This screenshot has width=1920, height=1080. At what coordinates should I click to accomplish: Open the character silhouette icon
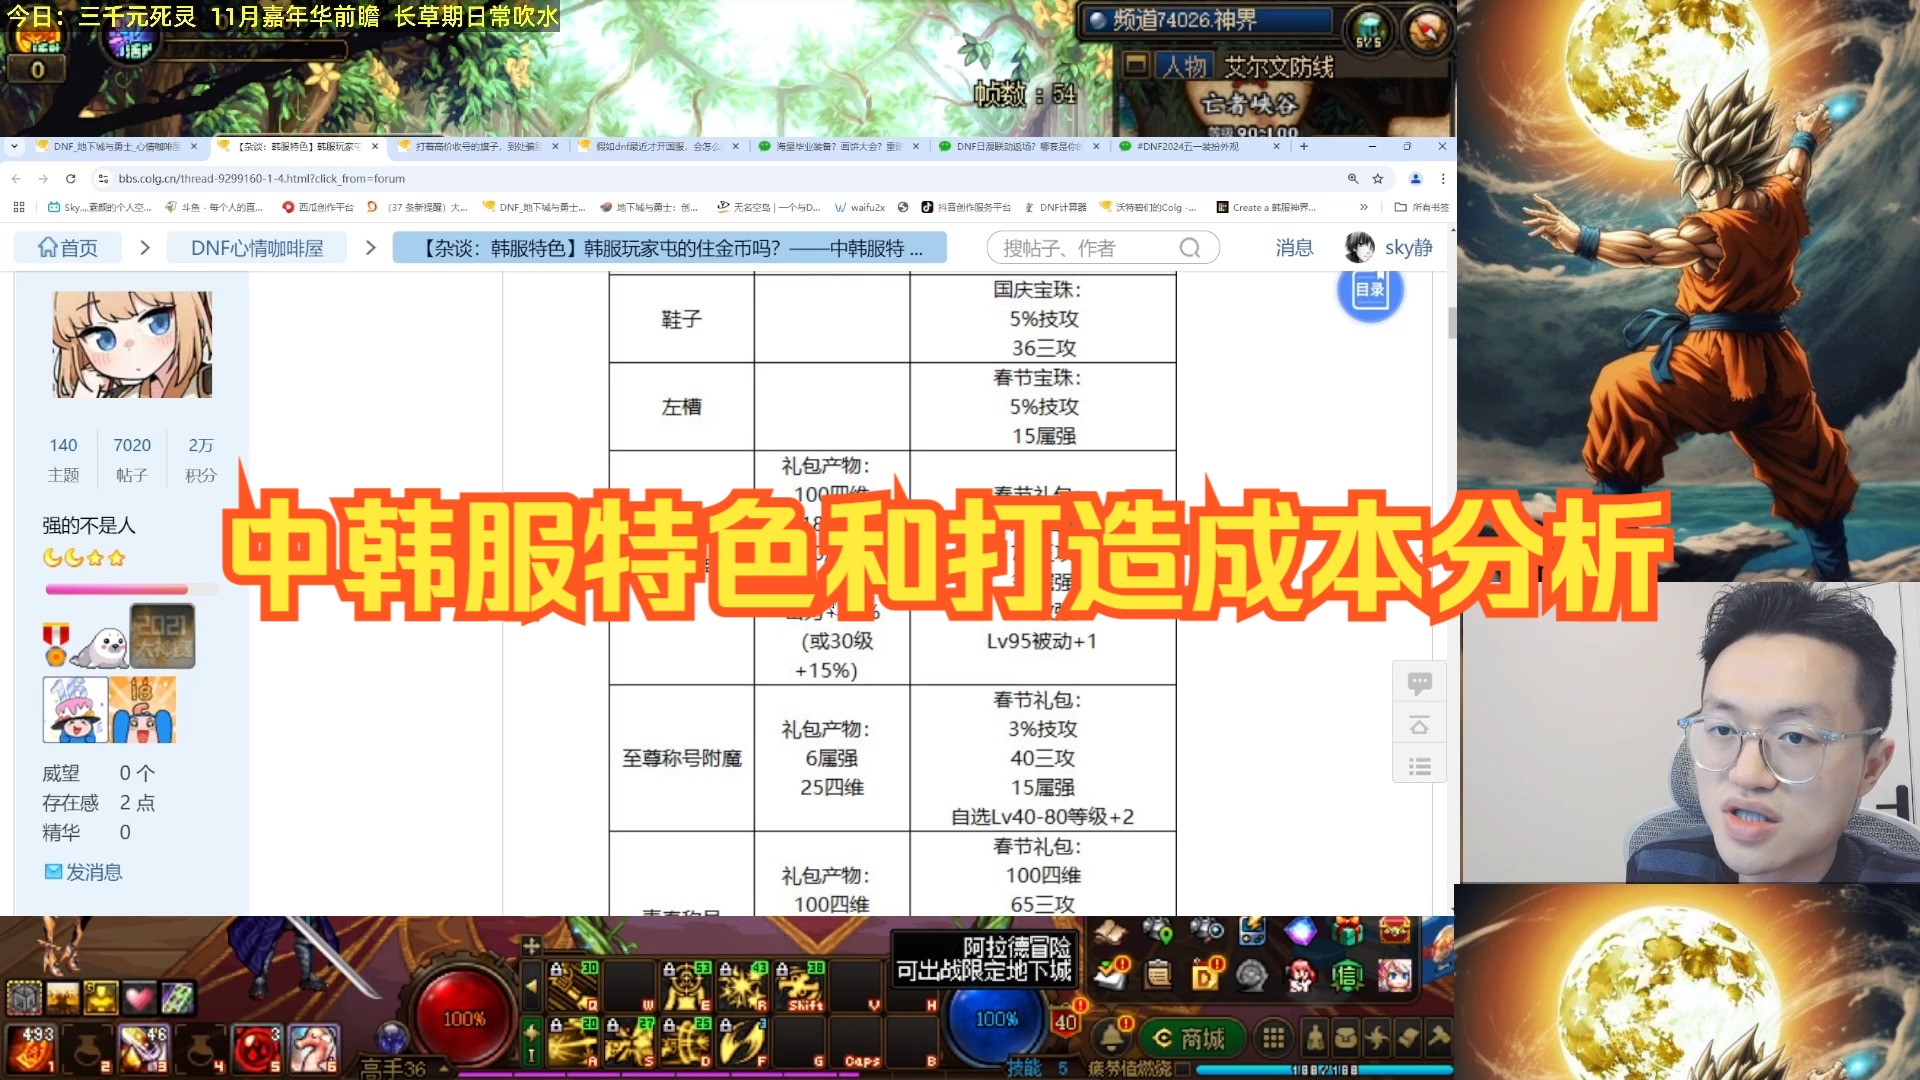pos(1316,1039)
